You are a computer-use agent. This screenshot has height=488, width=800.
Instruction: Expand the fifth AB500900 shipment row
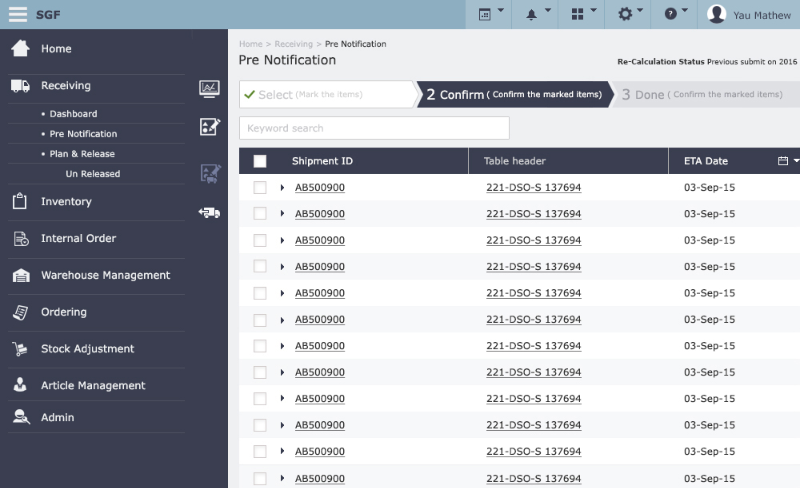[283, 293]
